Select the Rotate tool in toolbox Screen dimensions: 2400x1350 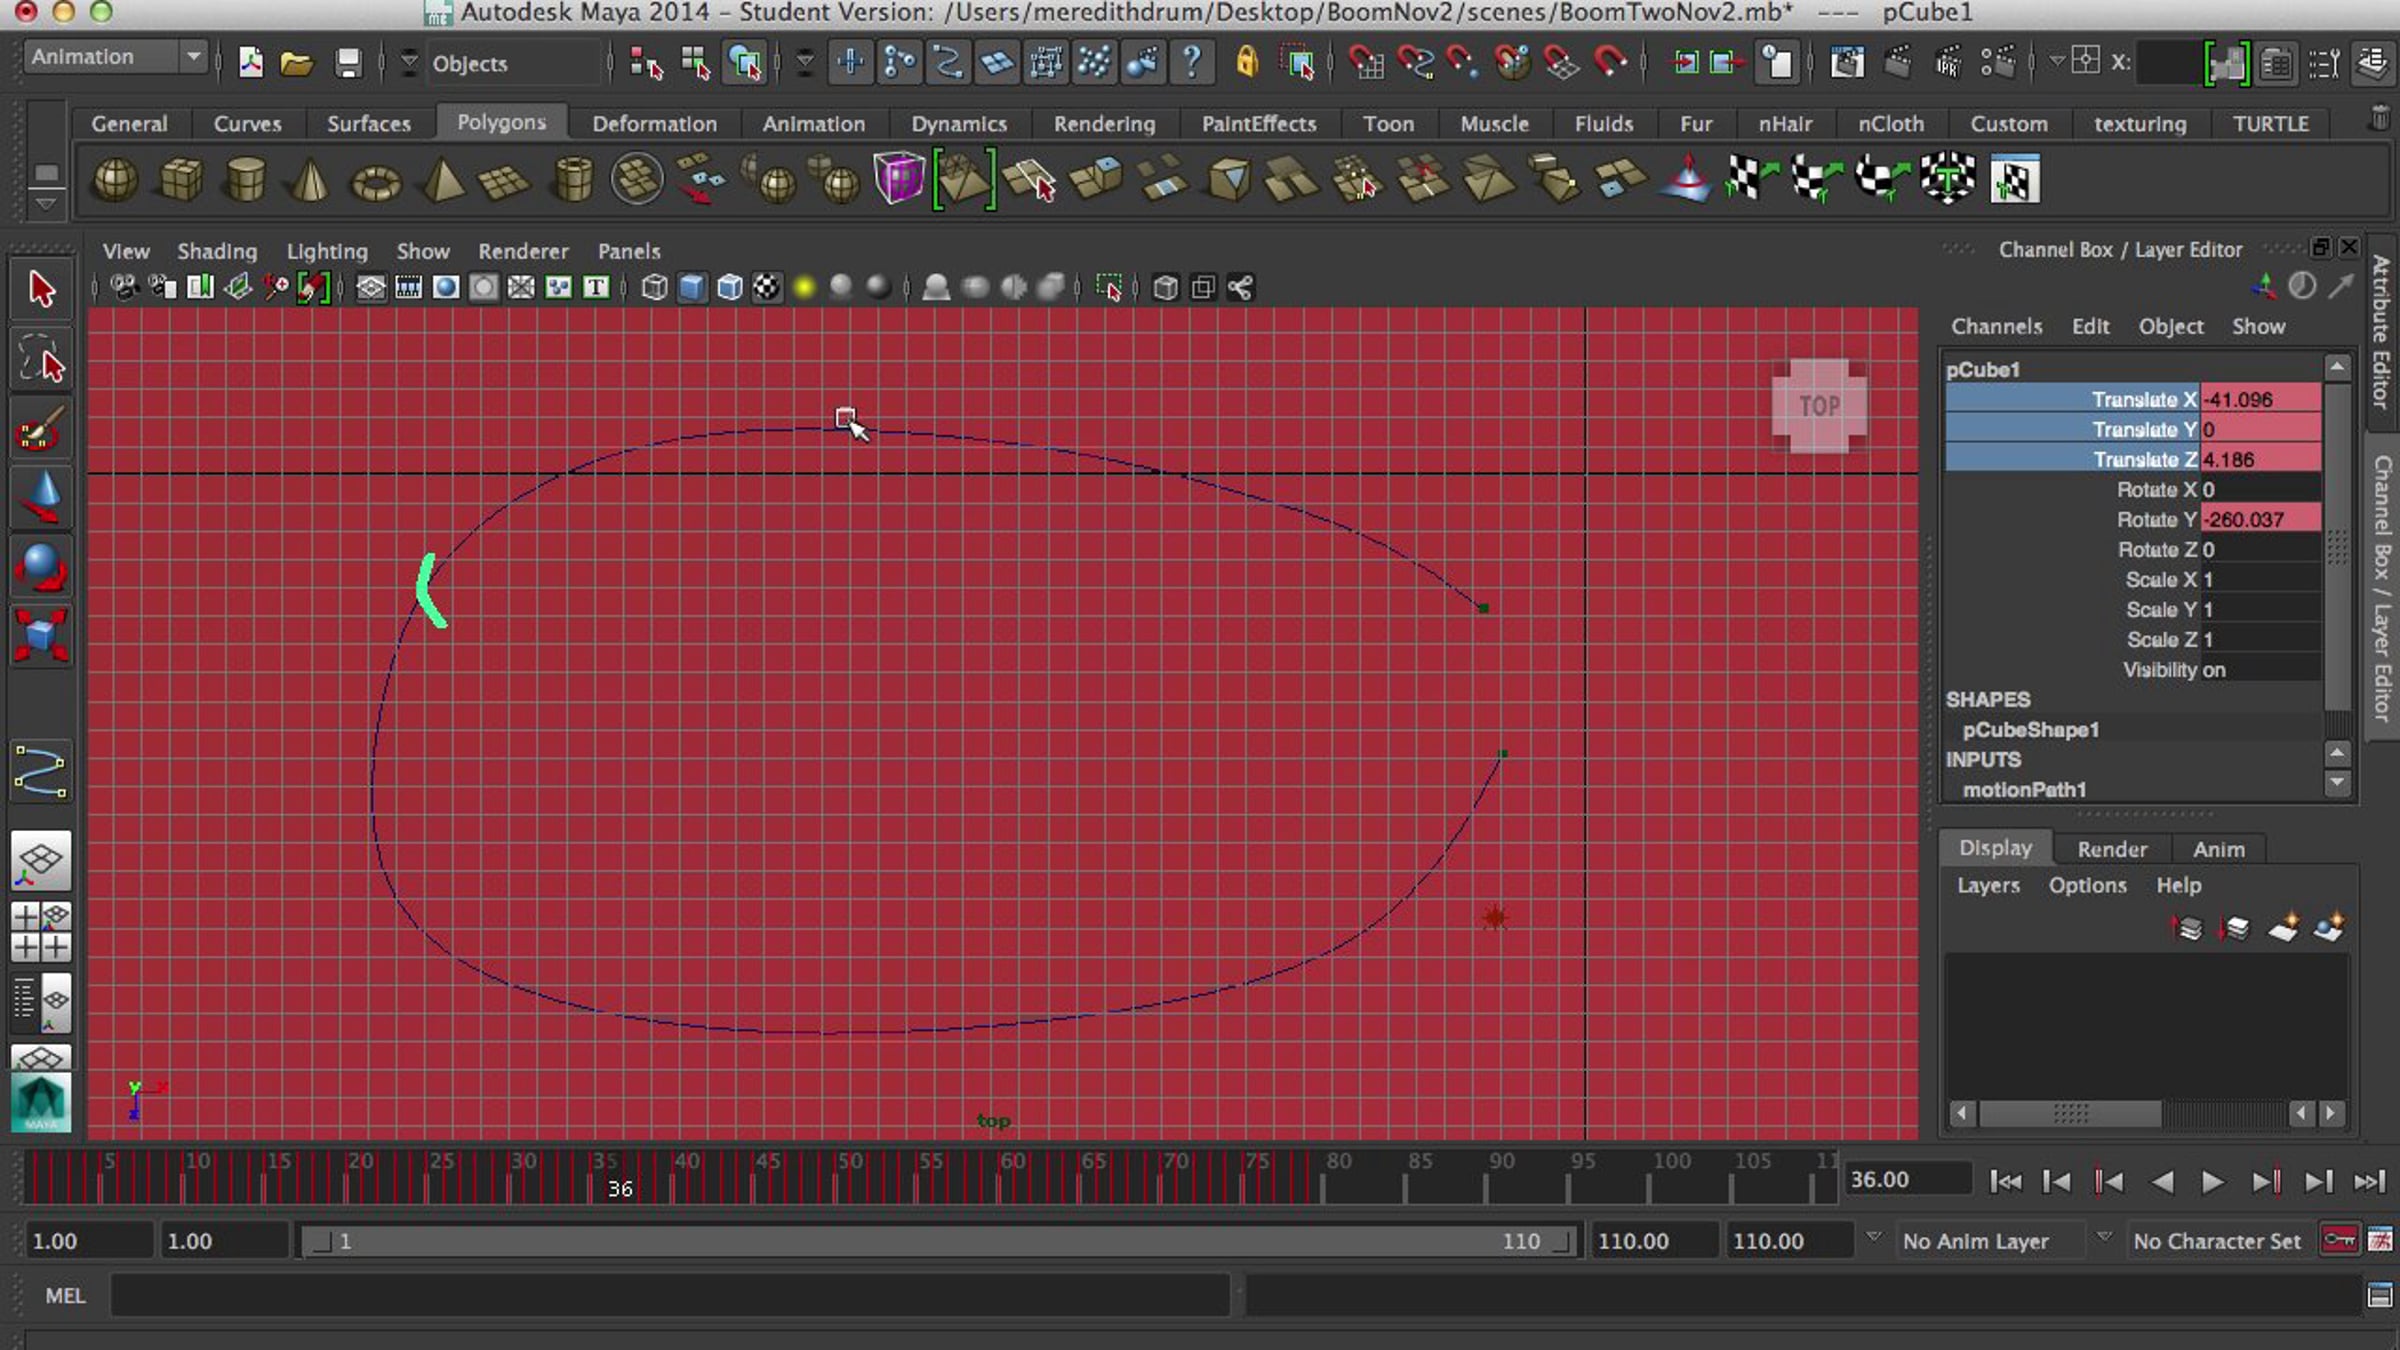pos(41,566)
